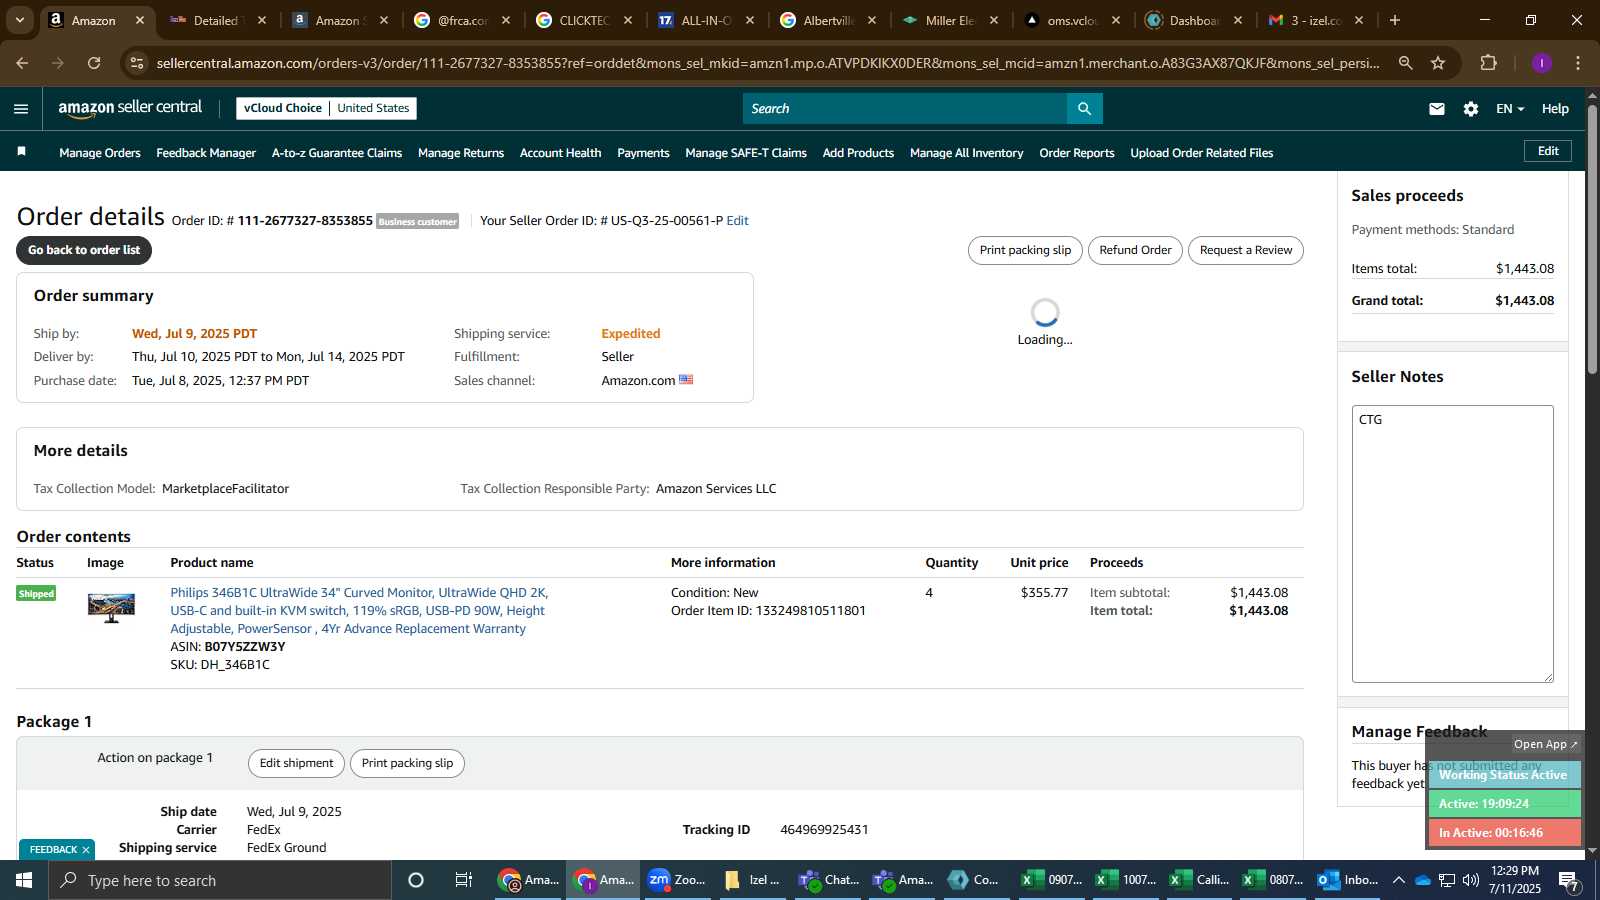Open the Chrome profile avatar
Screen dimensions: 1600x900
[x=1542, y=63]
